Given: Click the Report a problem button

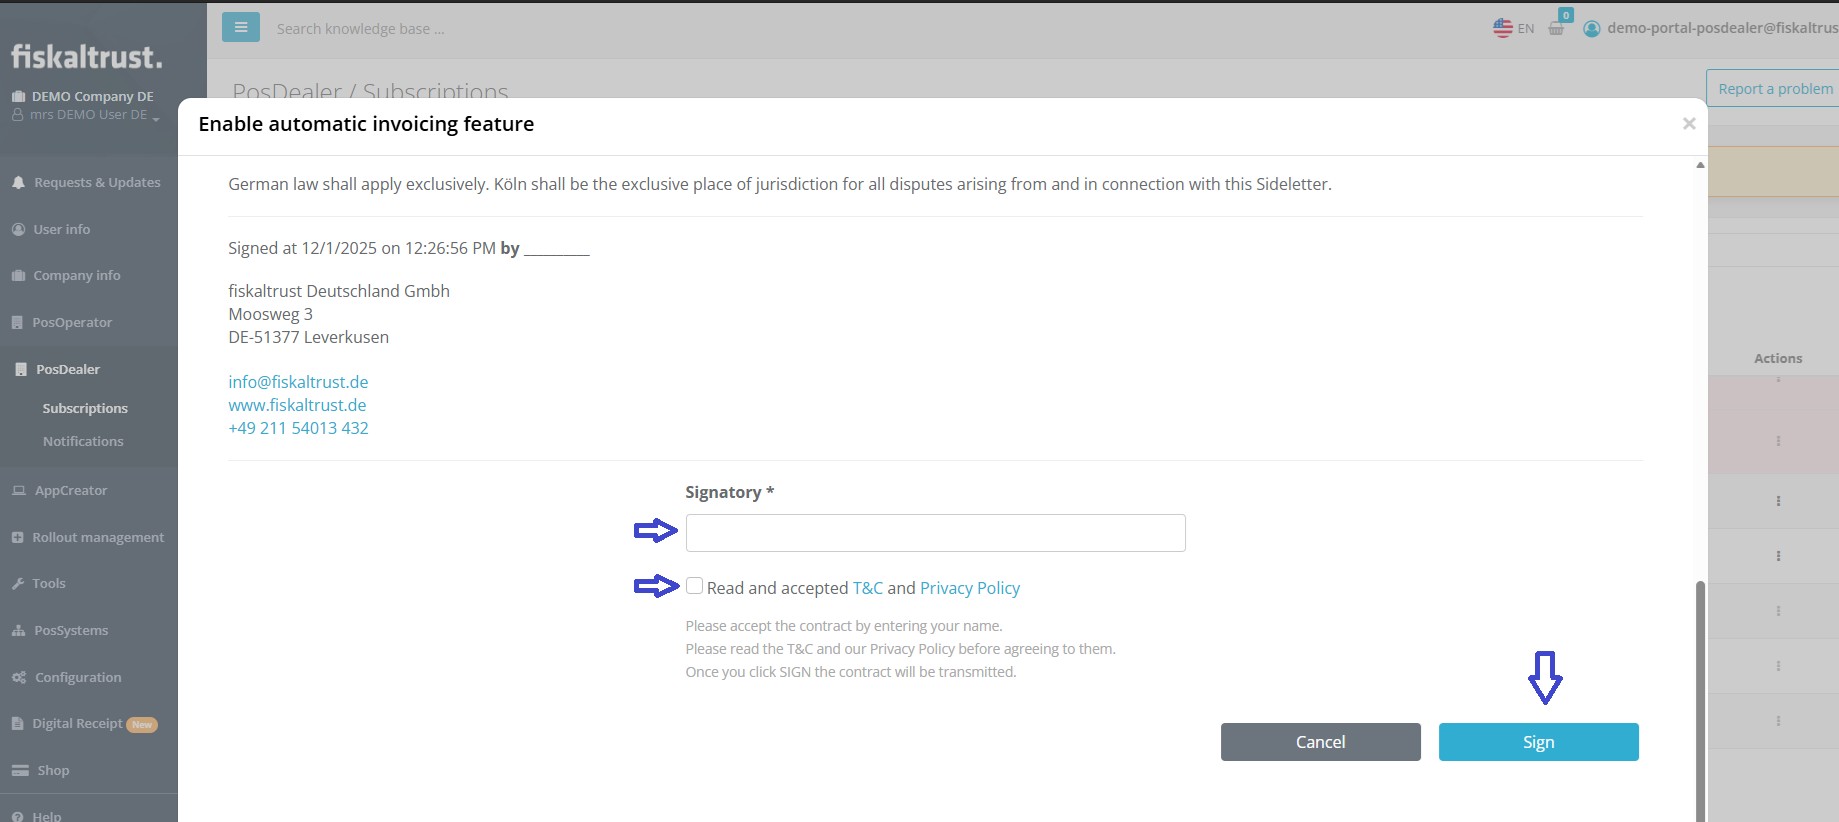Looking at the screenshot, I should [1775, 89].
